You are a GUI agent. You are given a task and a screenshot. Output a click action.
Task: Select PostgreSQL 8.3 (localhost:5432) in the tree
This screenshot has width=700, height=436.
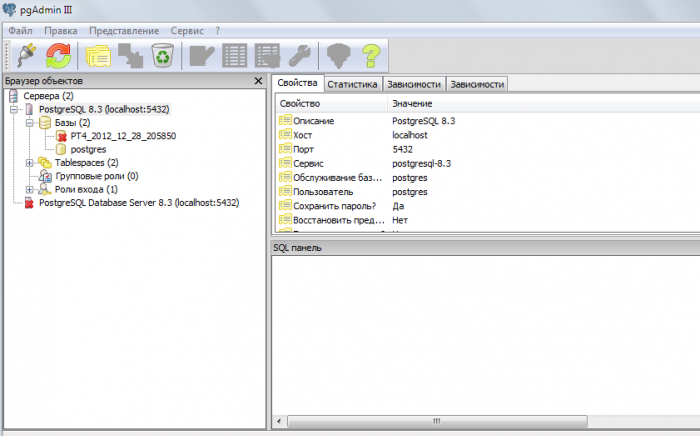[x=104, y=109]
